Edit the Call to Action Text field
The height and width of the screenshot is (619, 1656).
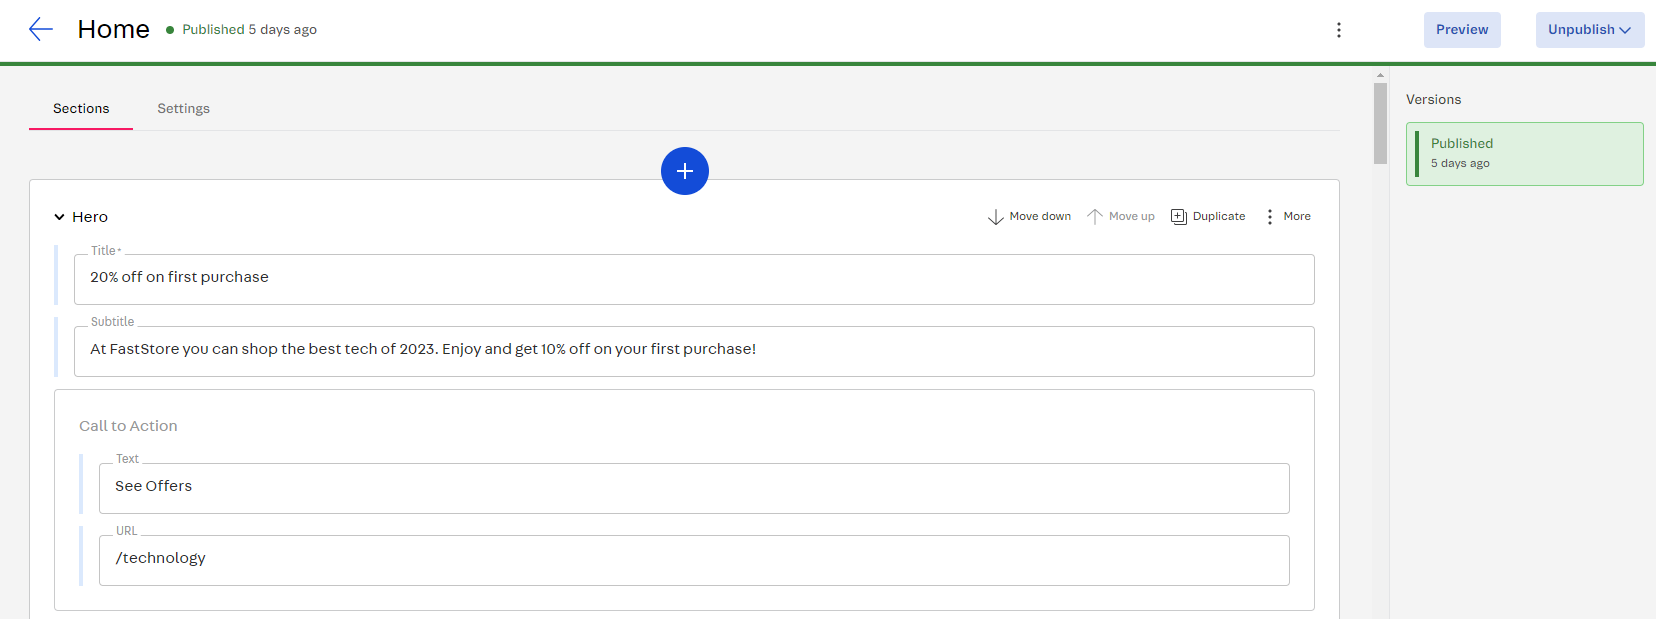tap(694, 488)
